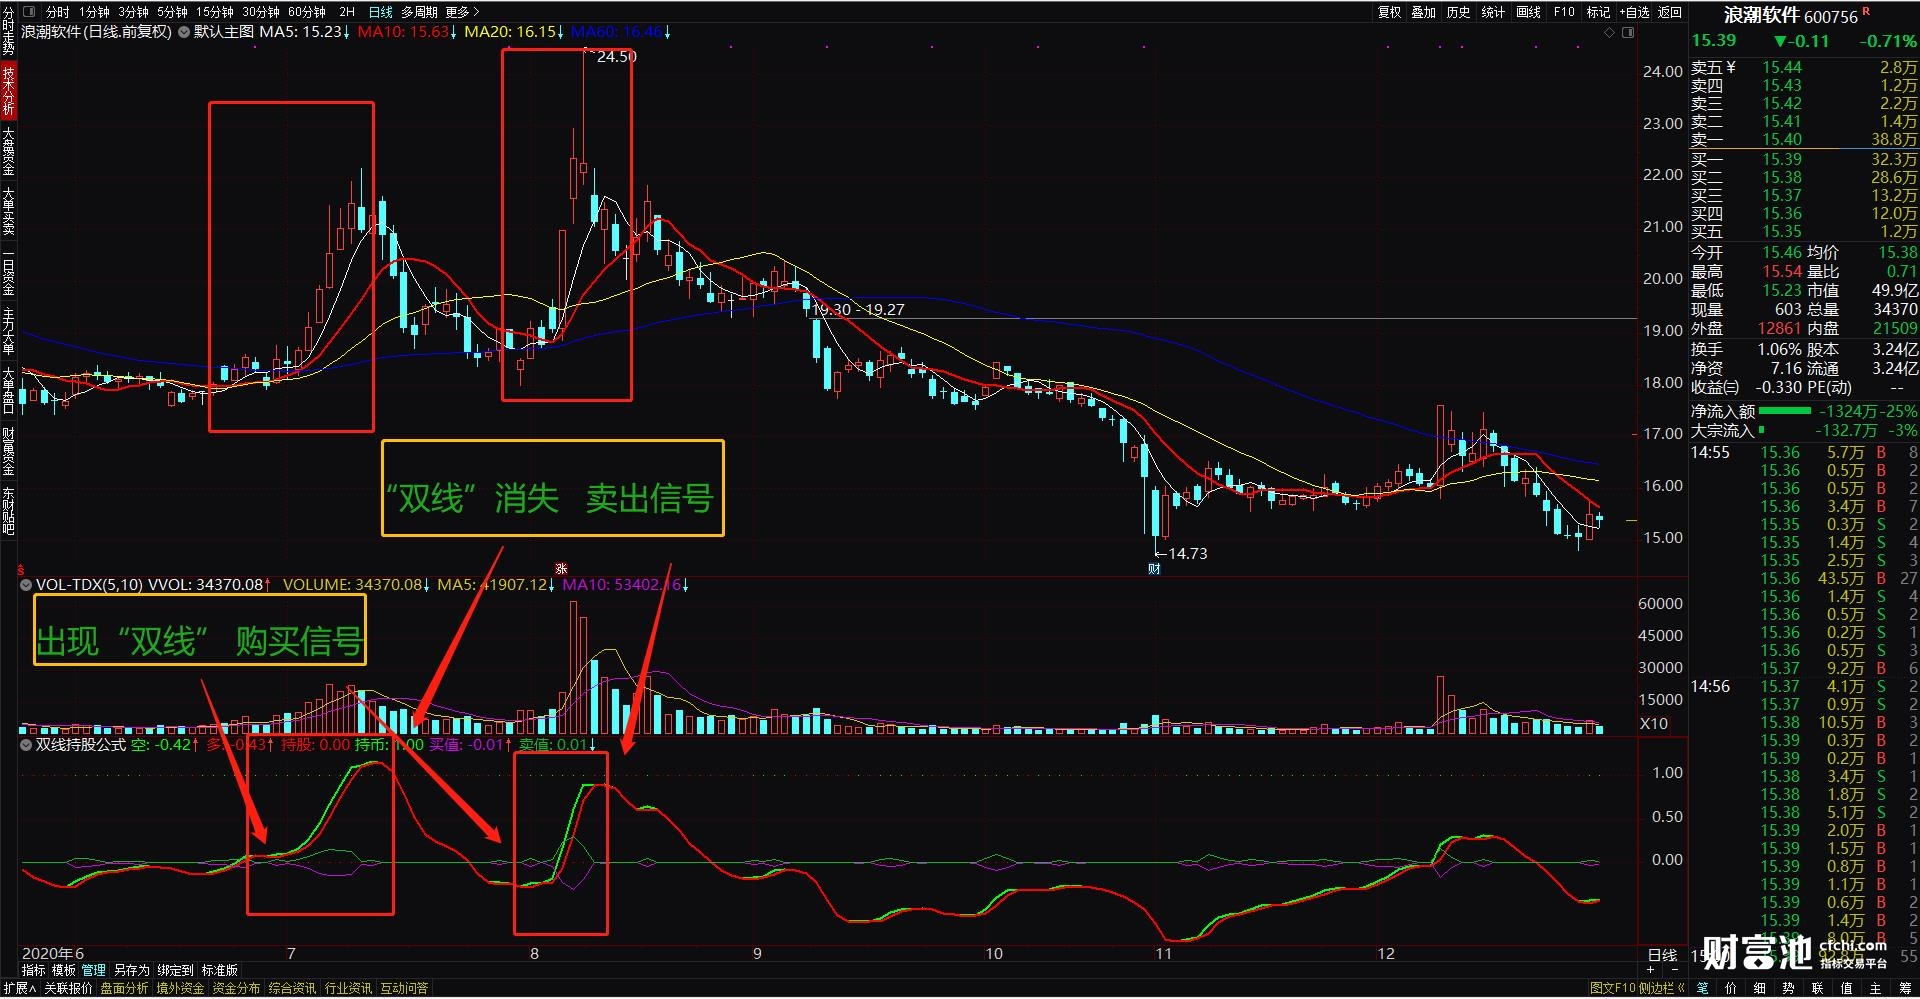Select the 日线 daily period tab
Viewport: 1920px width, 999px height.
[380, 12]
